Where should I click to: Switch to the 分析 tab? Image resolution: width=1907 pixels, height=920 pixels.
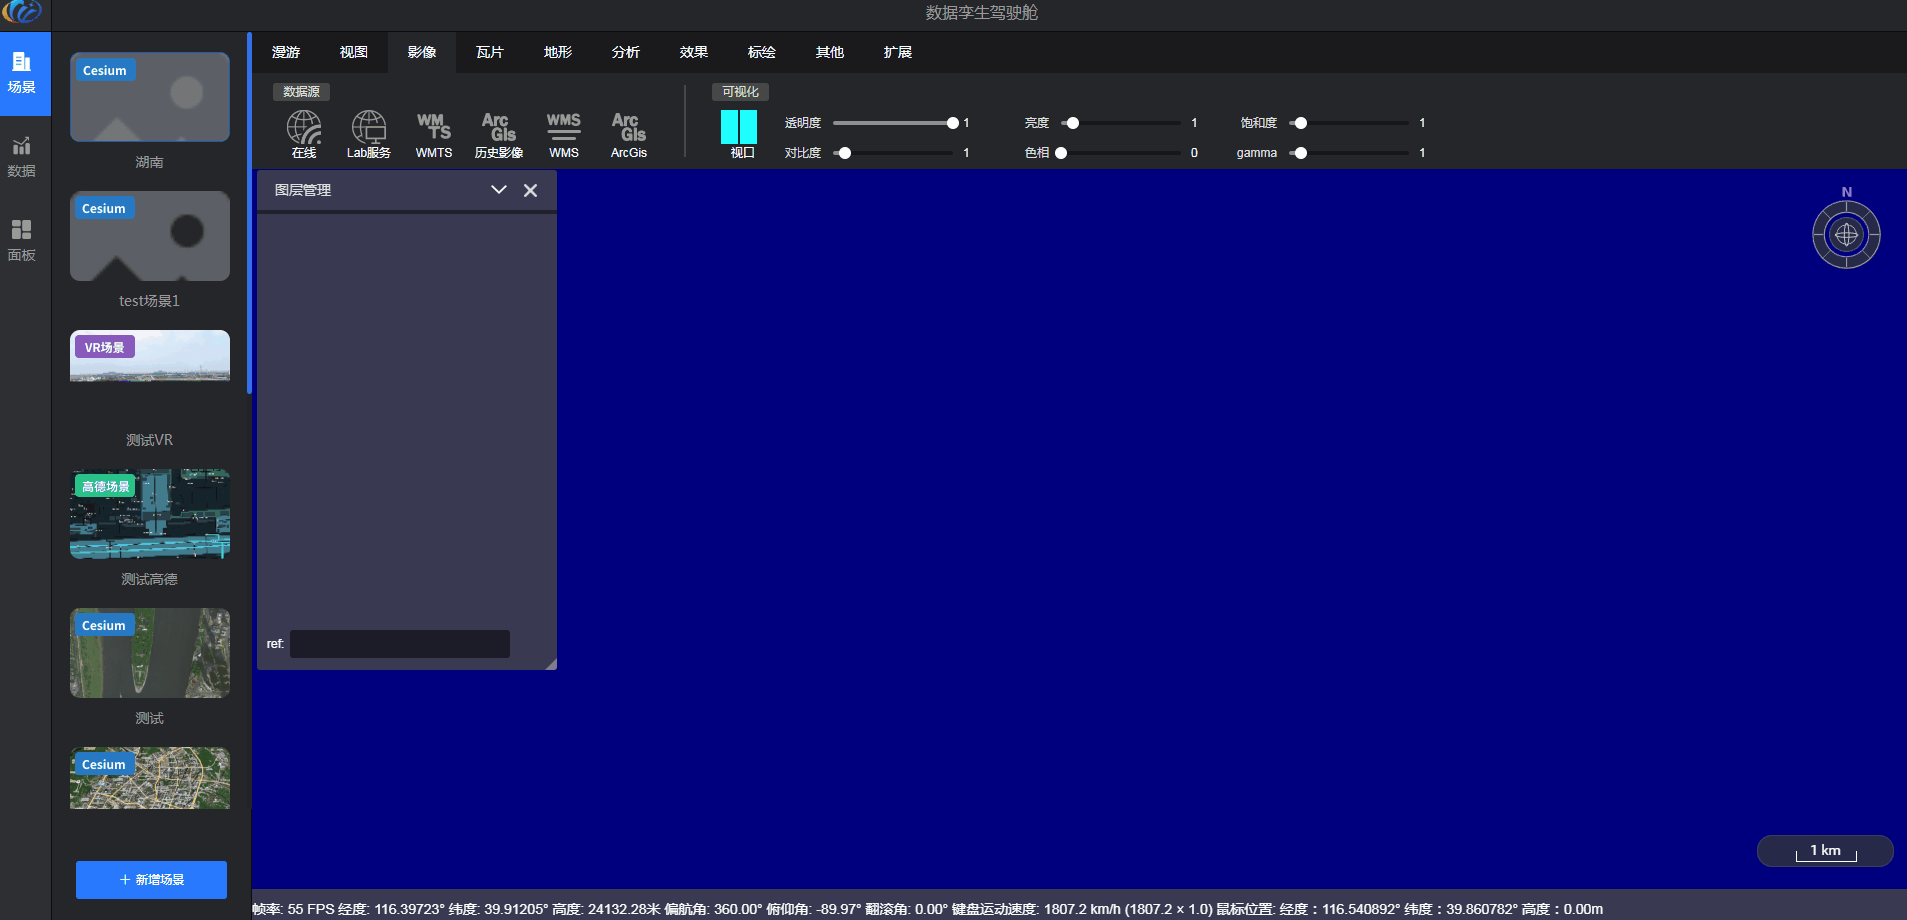(626, 52)
